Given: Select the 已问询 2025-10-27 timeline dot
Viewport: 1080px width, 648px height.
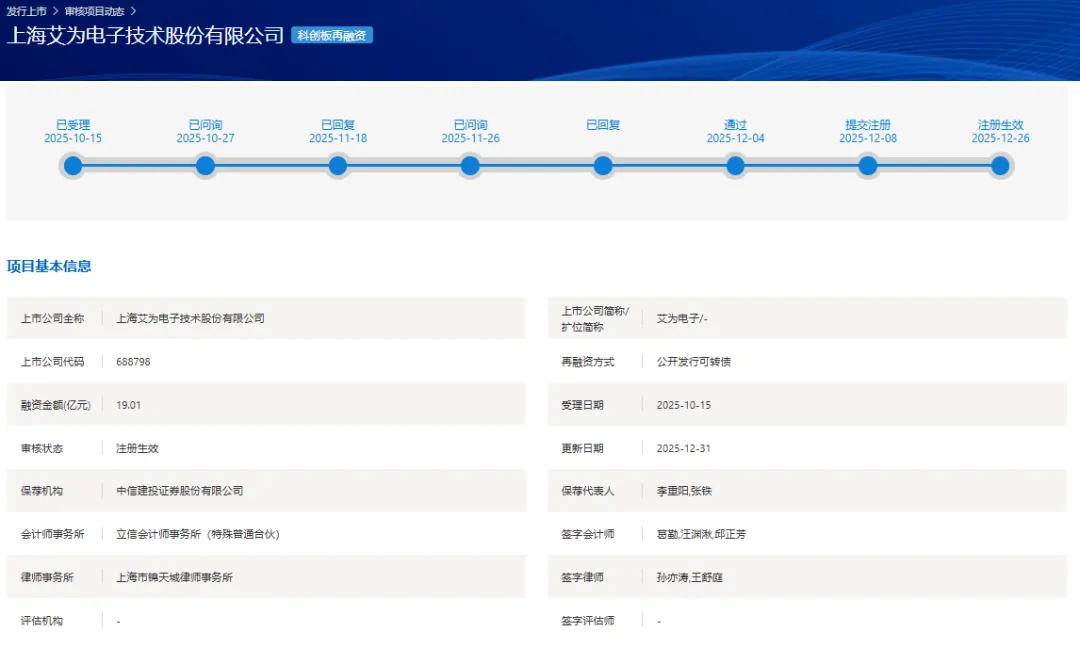Looking at the screenshot, I should 205,166.
